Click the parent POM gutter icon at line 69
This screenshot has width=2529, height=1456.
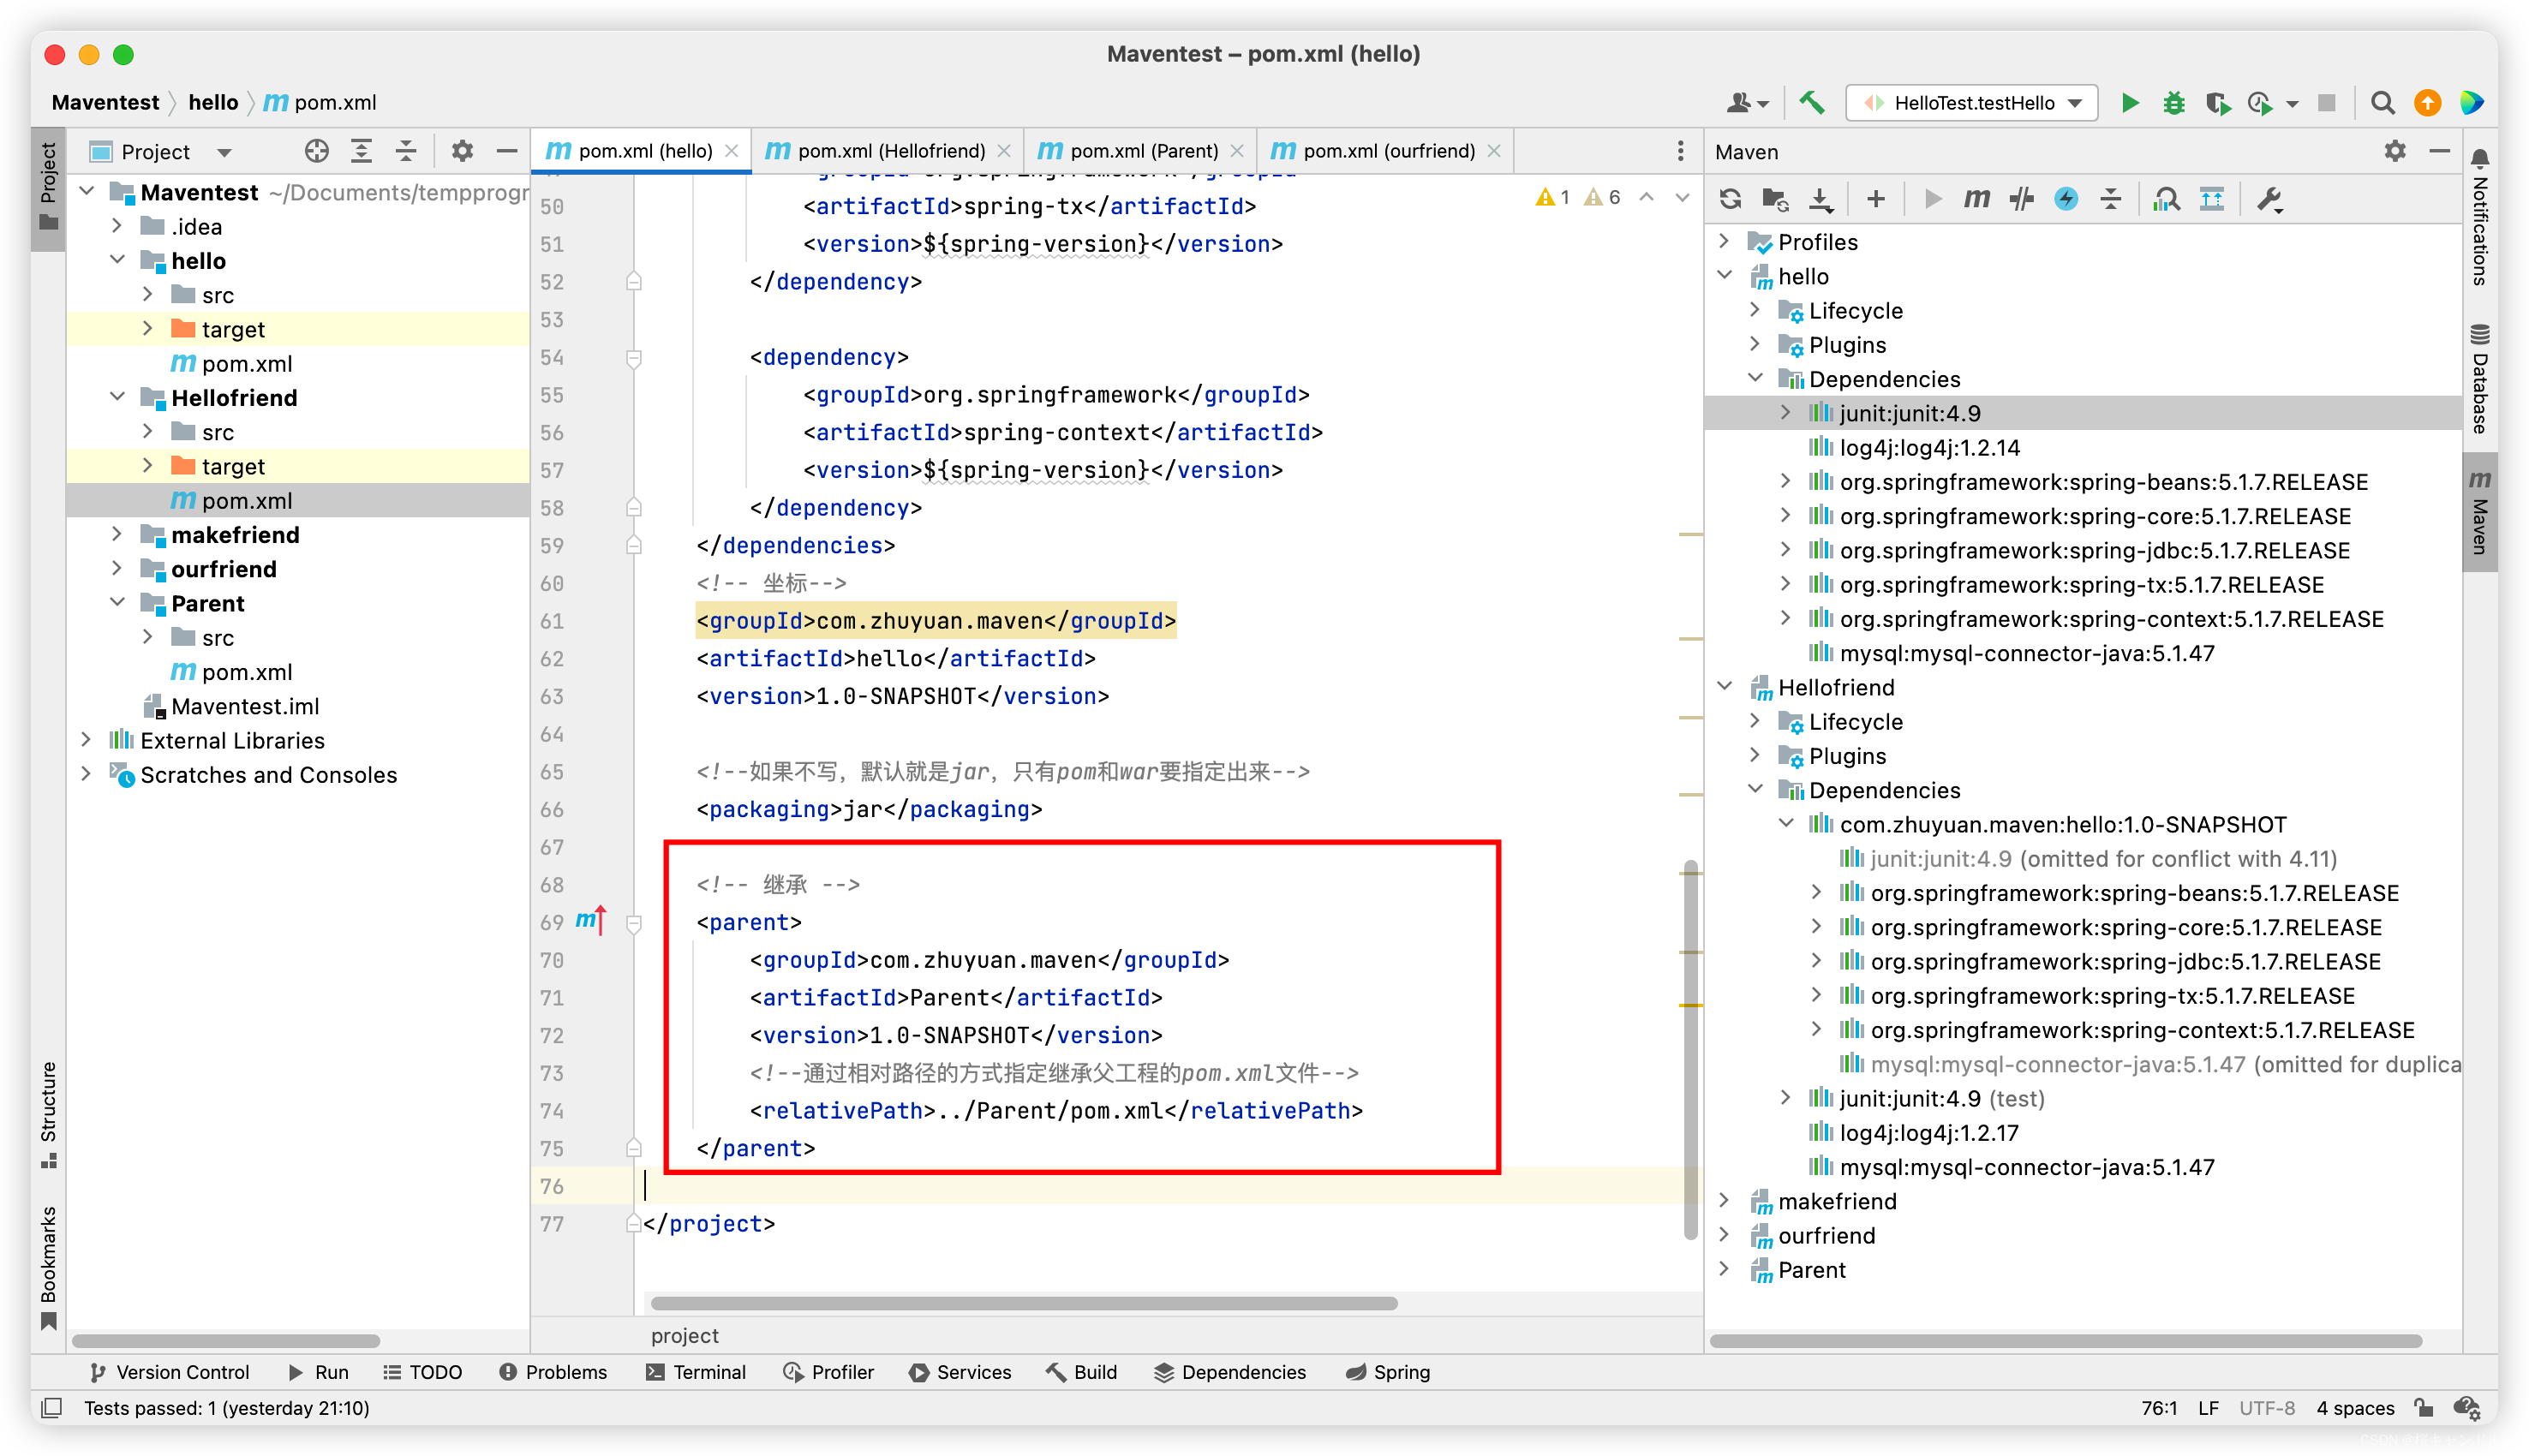pyautogui.click(x=590, y=920)
